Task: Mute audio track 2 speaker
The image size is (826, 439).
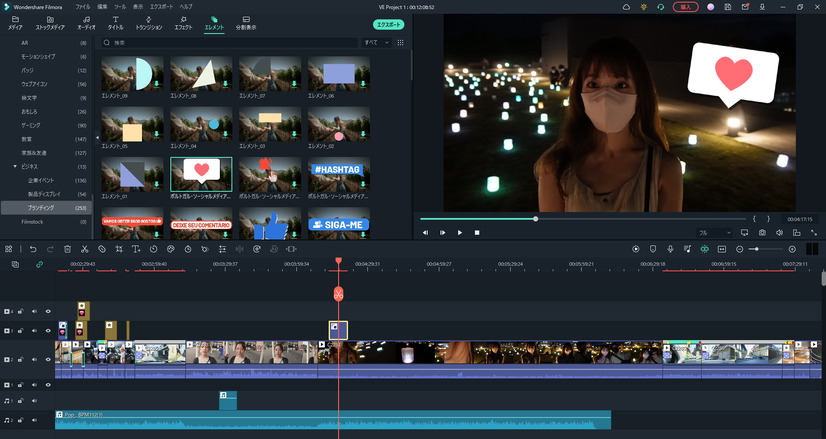Action: click(x=34, y=420)
